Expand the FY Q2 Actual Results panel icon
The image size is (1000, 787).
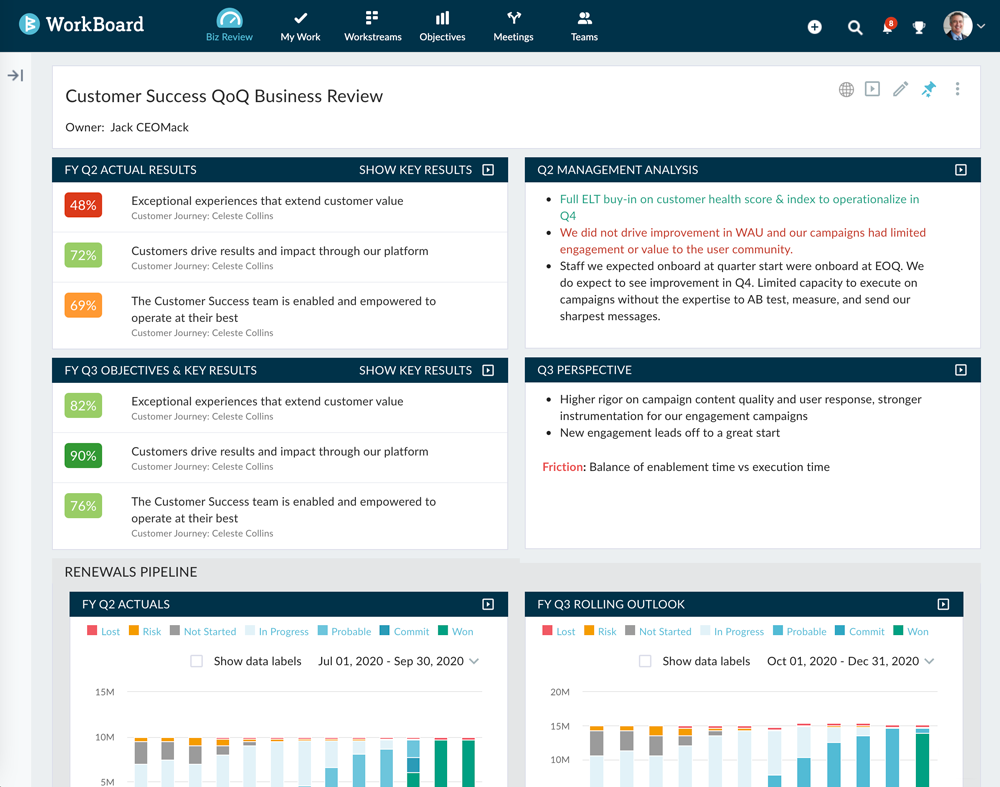click(x=488, y=170)
